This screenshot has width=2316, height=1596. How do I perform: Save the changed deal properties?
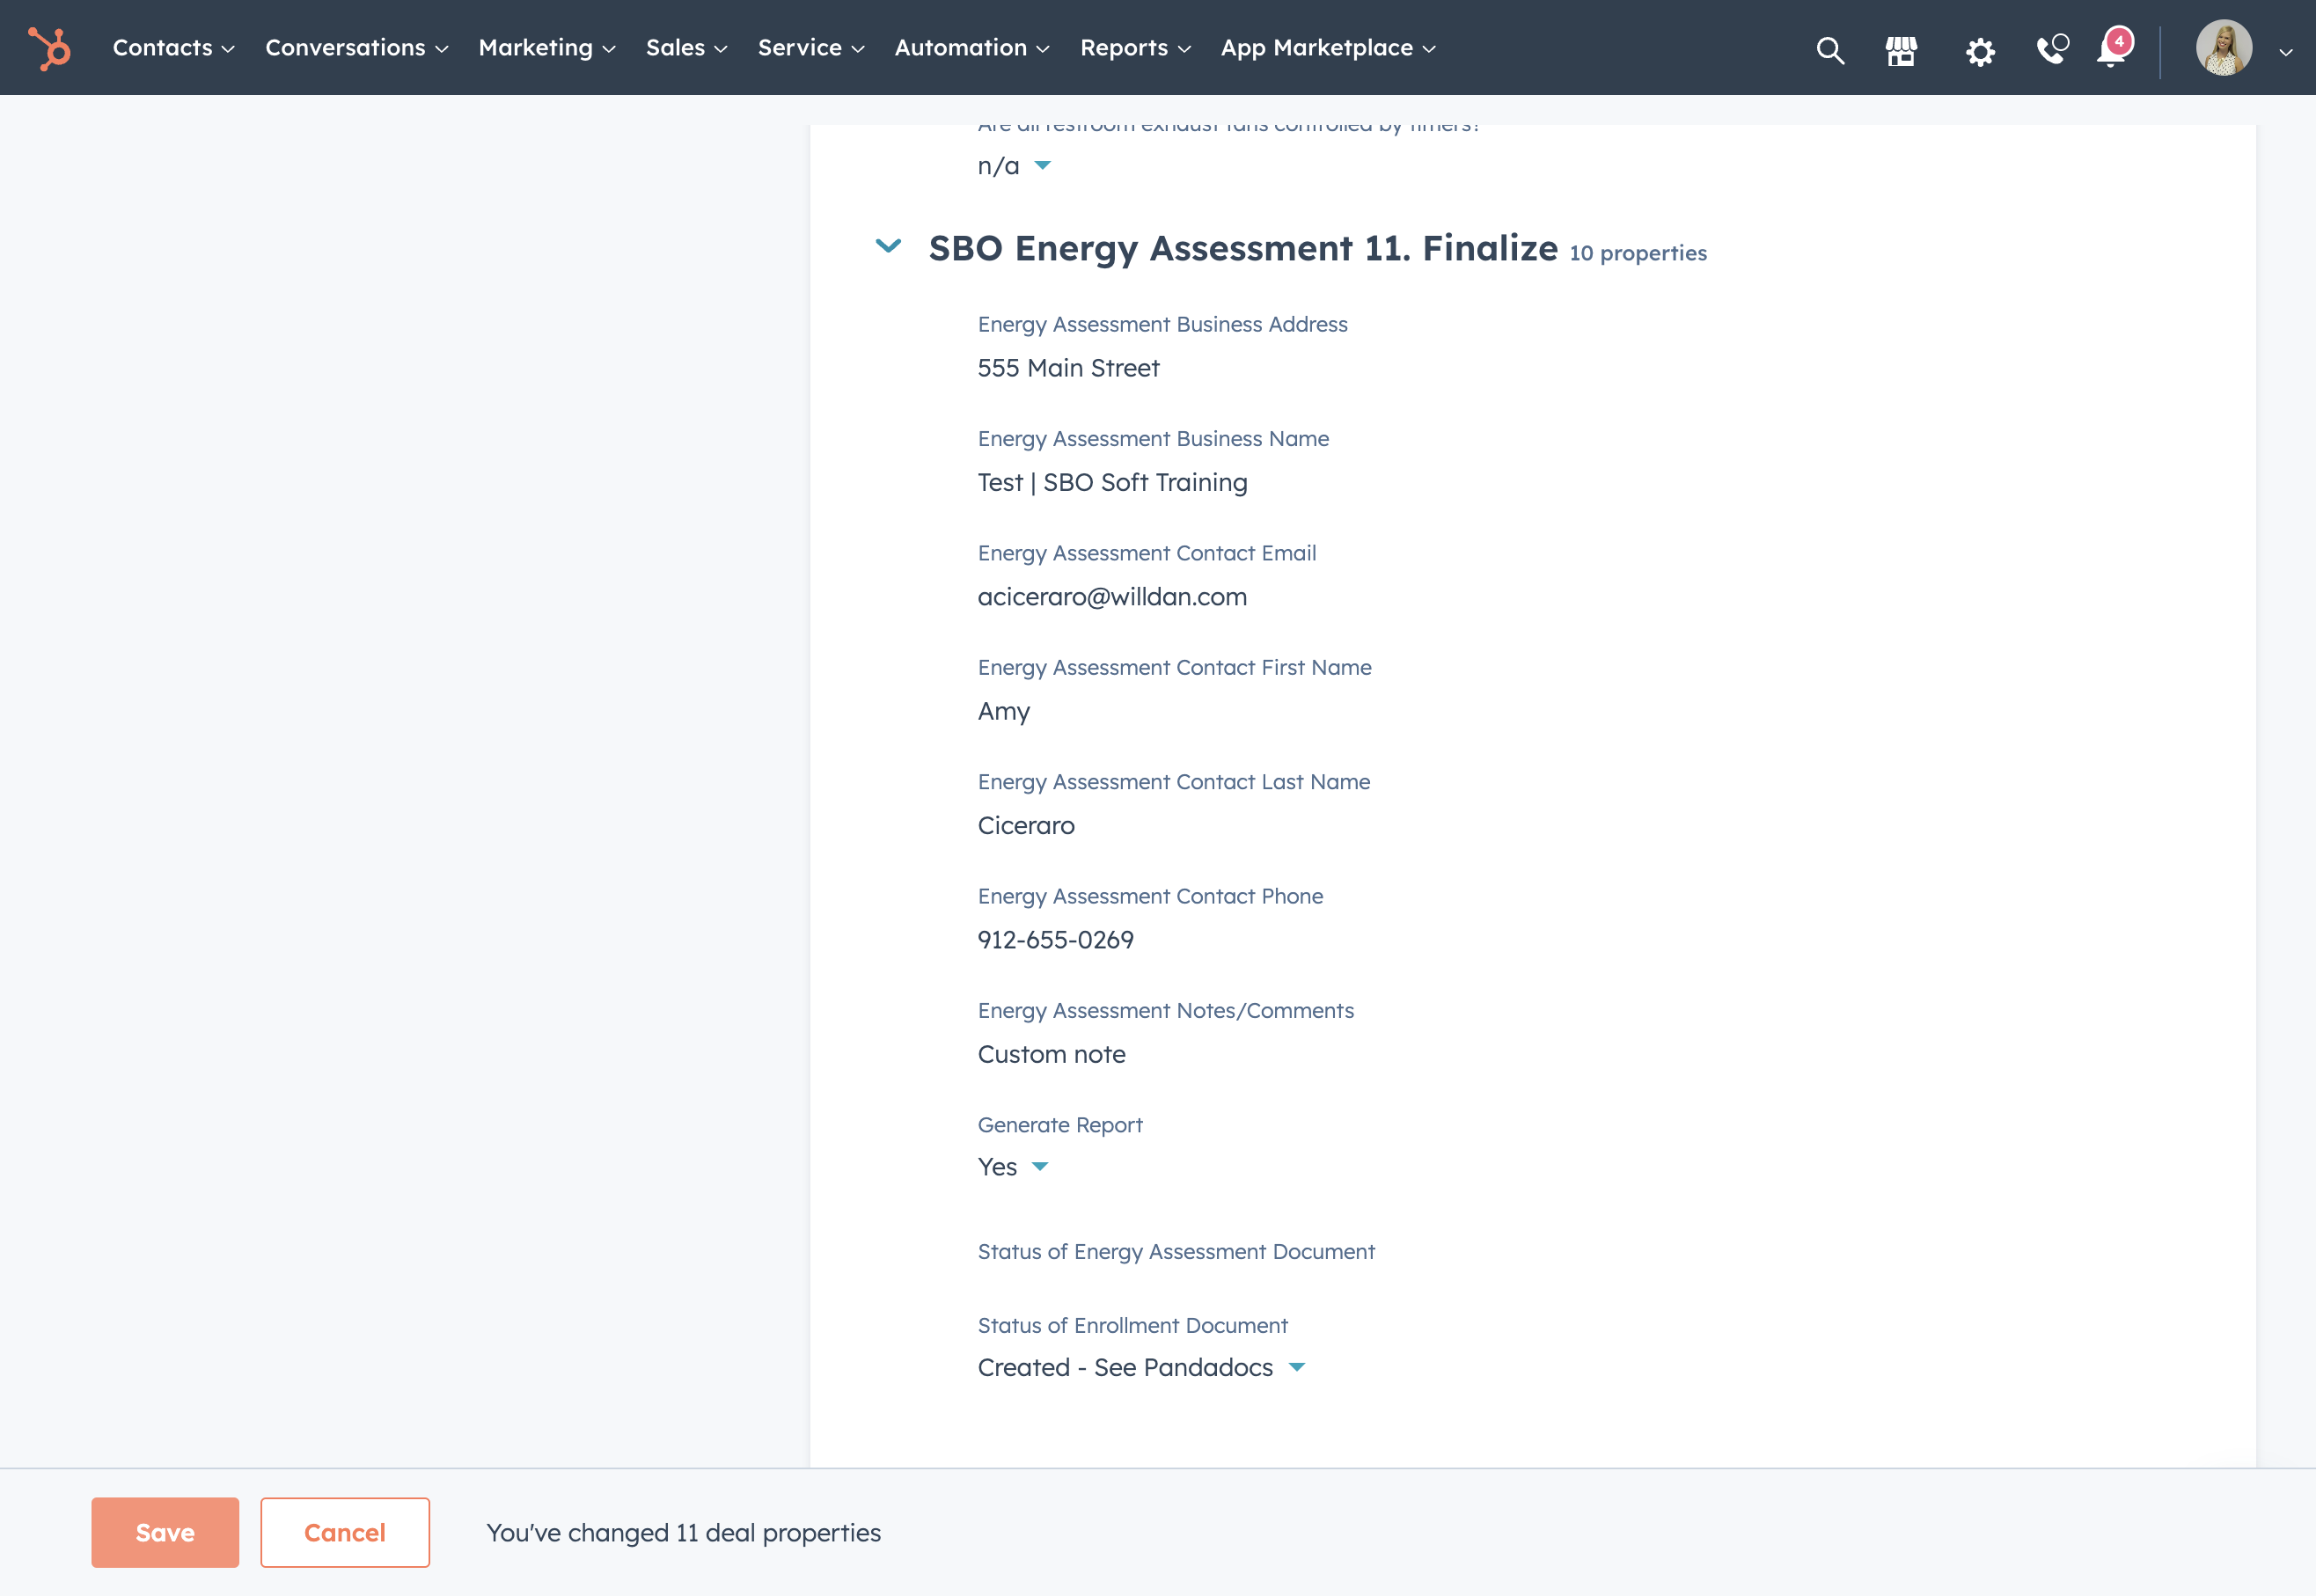[165, 1532]
